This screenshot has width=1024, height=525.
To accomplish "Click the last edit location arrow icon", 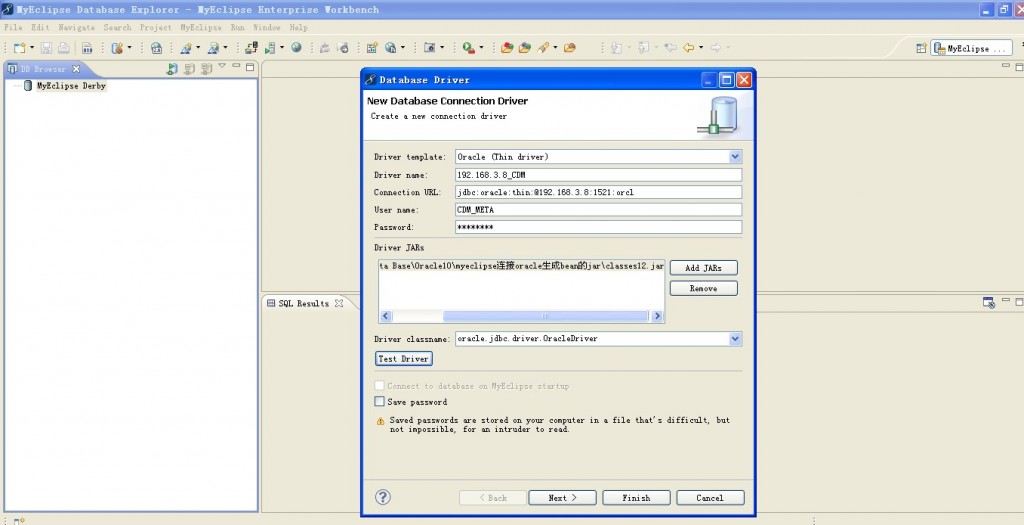I will pyautogui.click(x=670, y=48).
